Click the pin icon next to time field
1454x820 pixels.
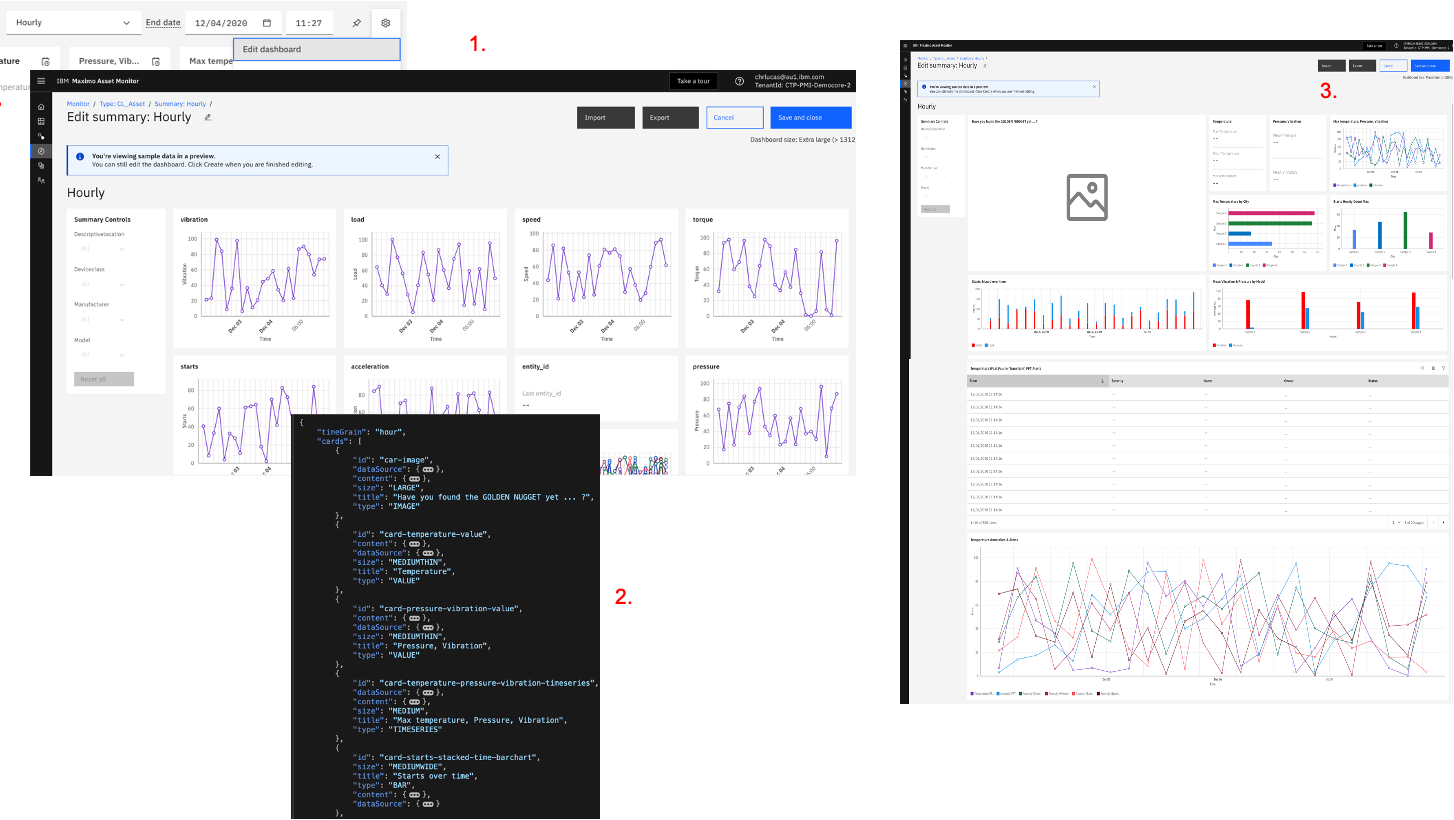357,22
